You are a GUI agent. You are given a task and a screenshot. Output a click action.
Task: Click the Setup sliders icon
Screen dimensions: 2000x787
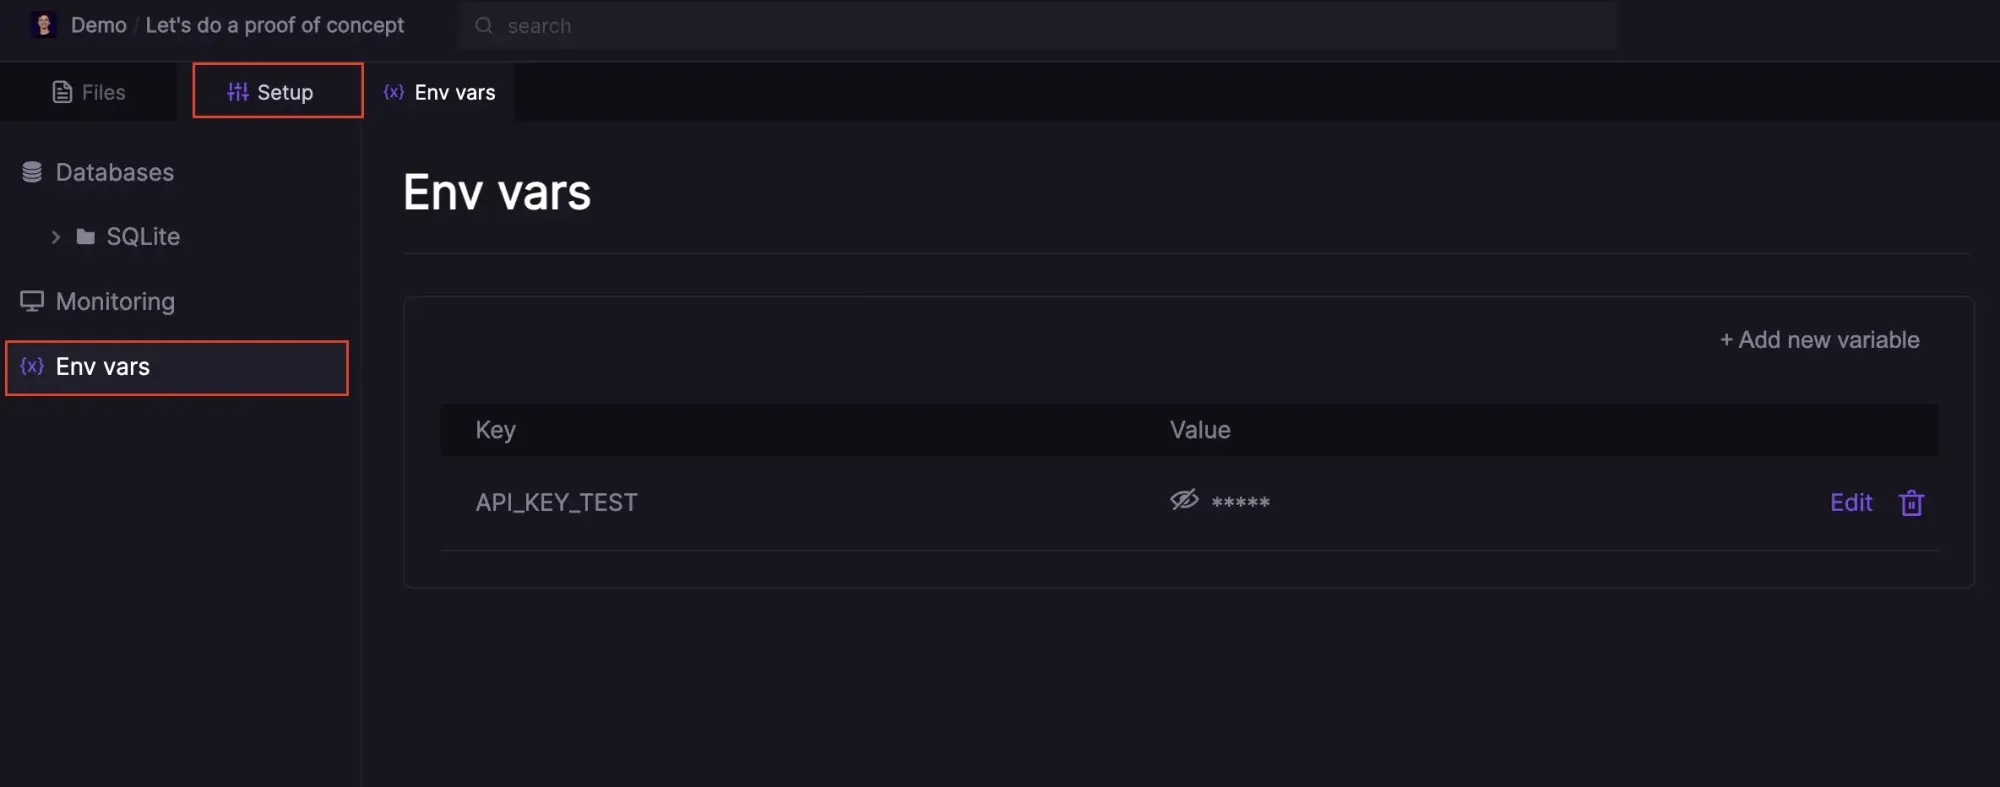(x=238, y=92)
